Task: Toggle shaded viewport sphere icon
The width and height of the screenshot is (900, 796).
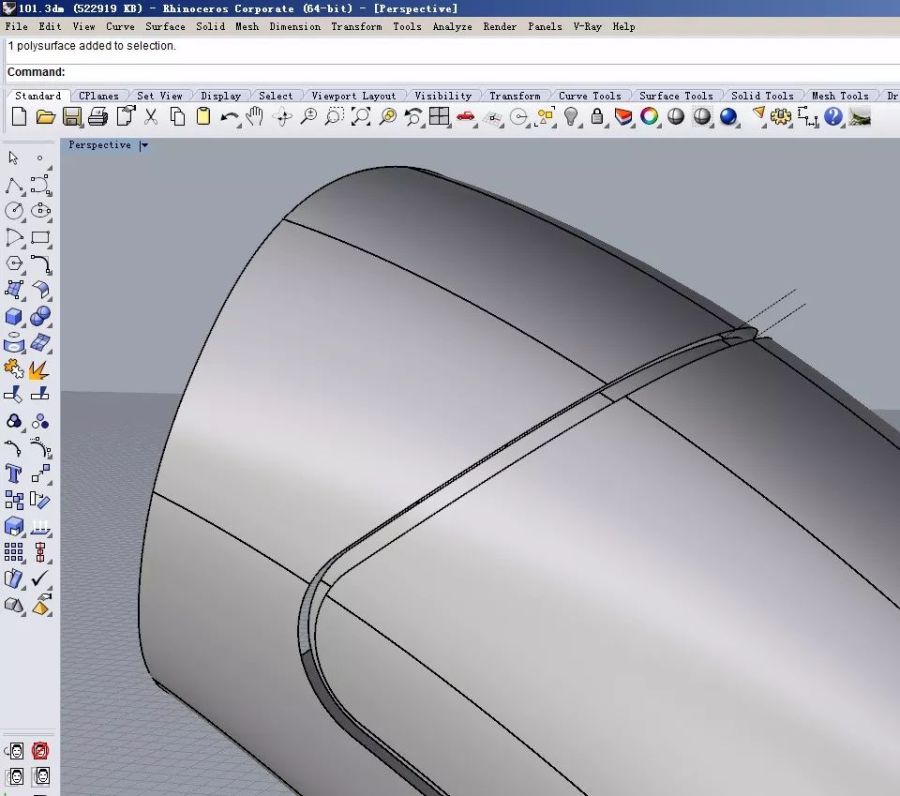Action: tap(676, 117)
